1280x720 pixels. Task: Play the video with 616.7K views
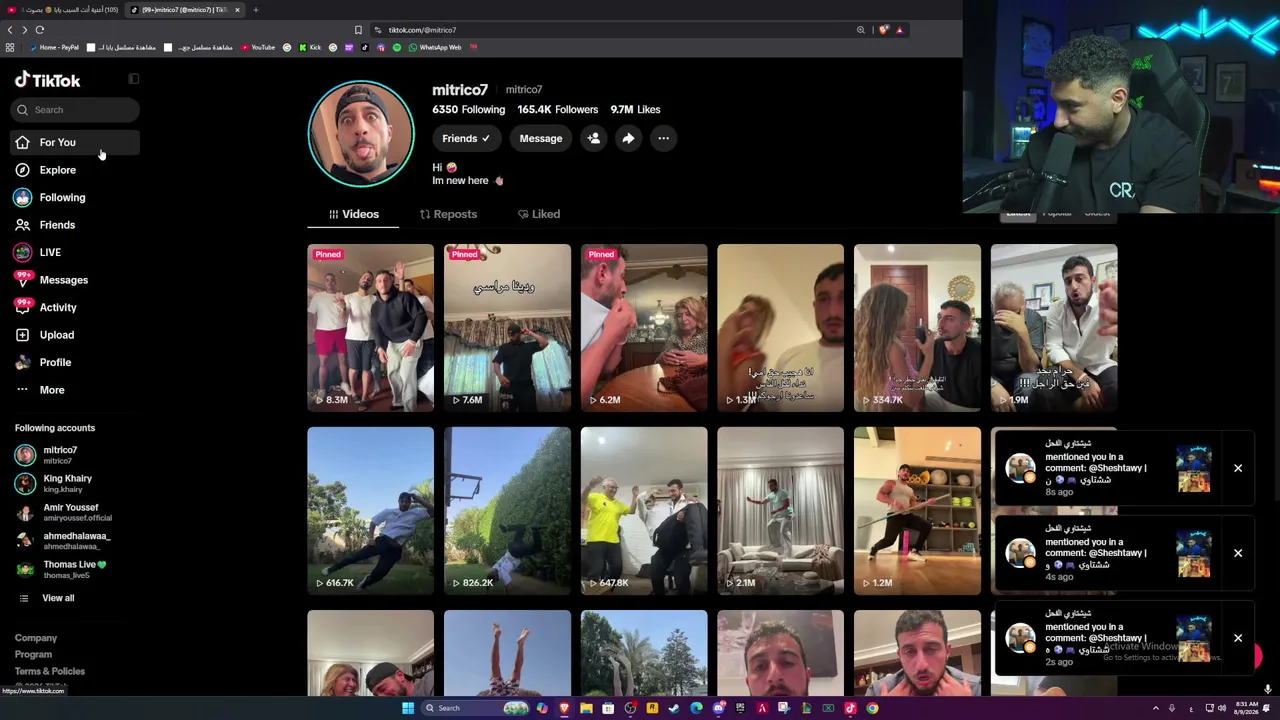click(371, 511)
